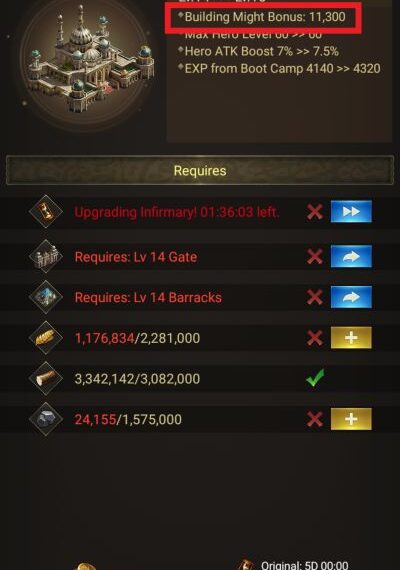Tap the blue speed-up arrows for Infirmary
Screen dimensions: 400x570
[351, 211]
